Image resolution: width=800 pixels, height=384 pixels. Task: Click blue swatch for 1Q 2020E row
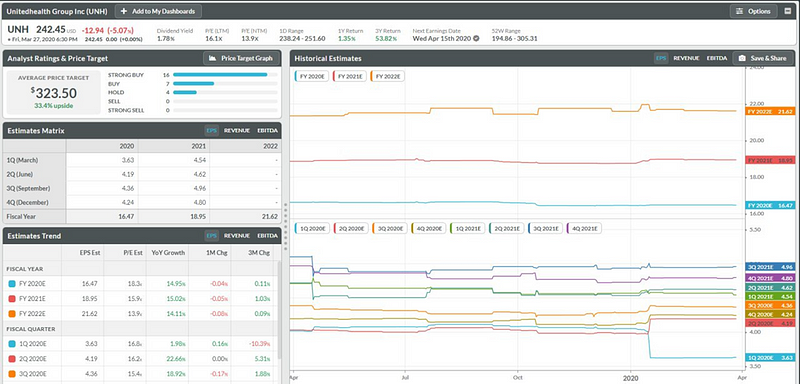(12, 344)
